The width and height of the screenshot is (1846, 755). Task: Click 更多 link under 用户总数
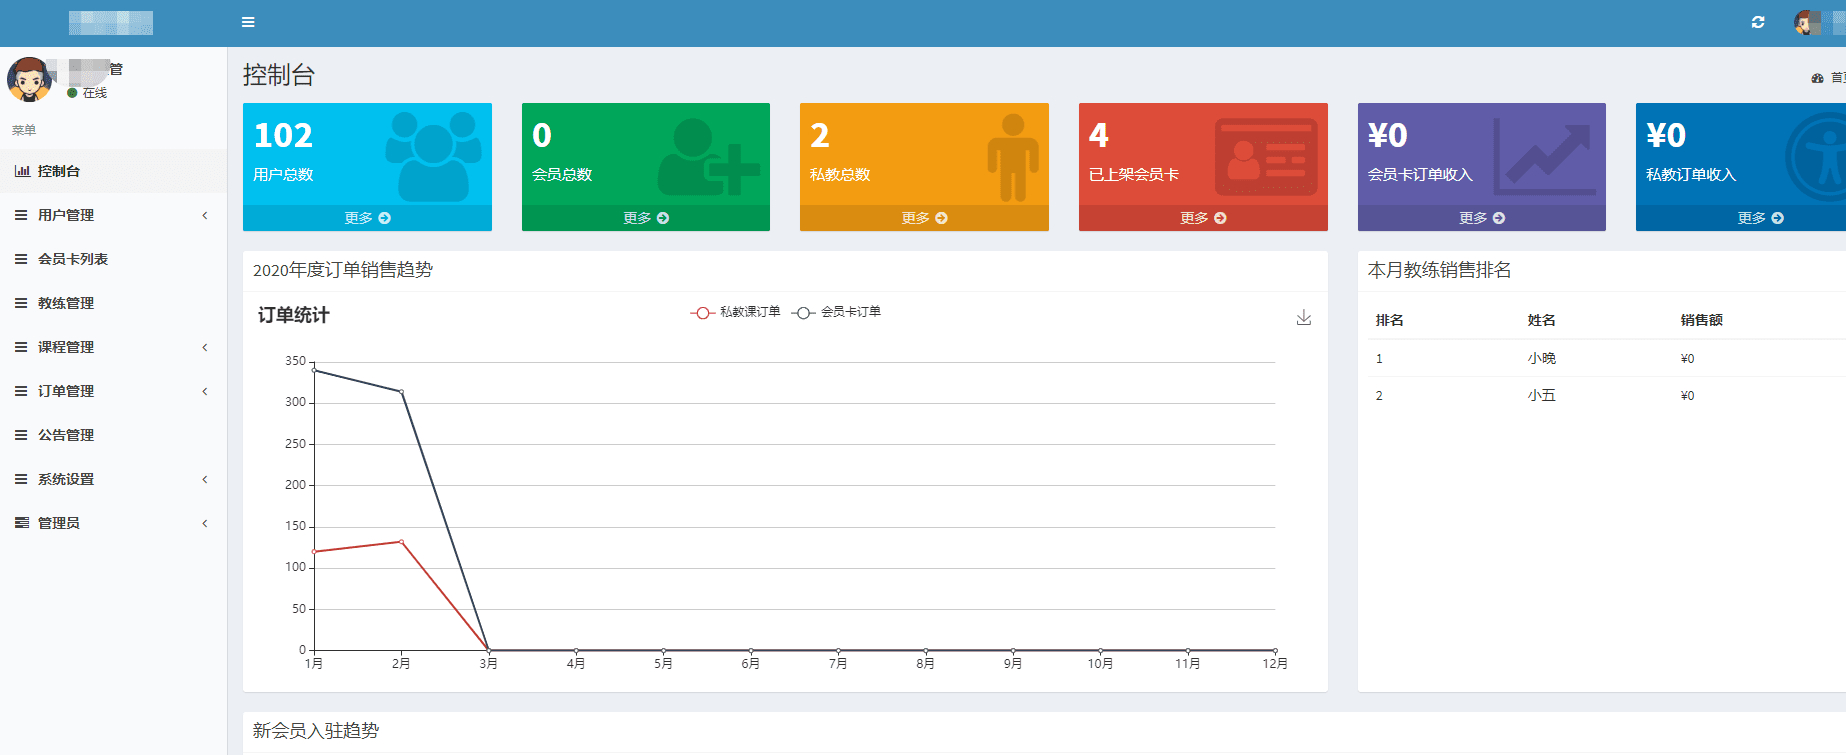367,218
